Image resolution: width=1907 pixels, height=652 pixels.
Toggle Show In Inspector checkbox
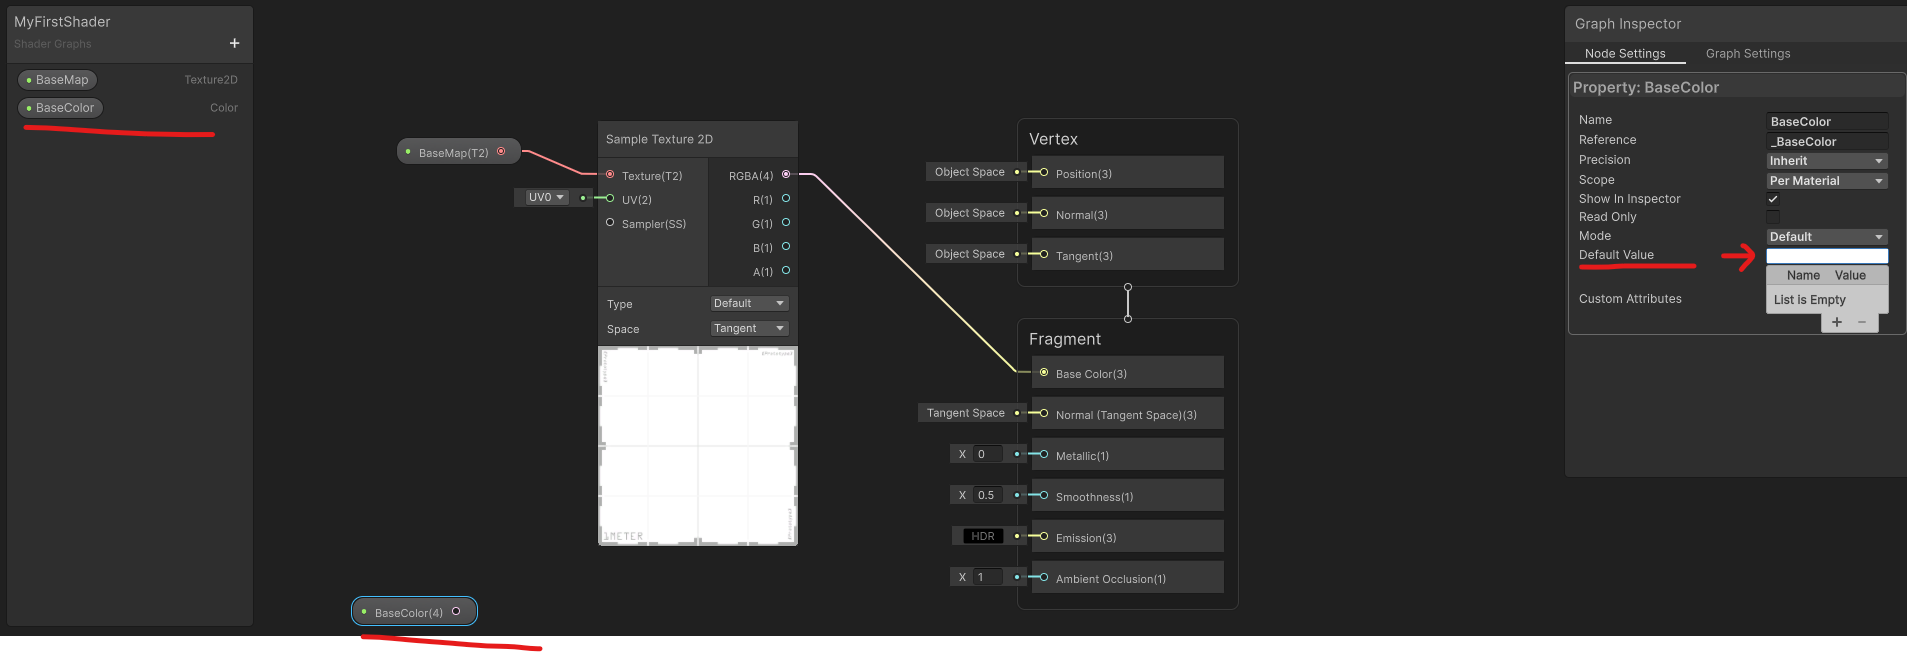[1773, 199]
